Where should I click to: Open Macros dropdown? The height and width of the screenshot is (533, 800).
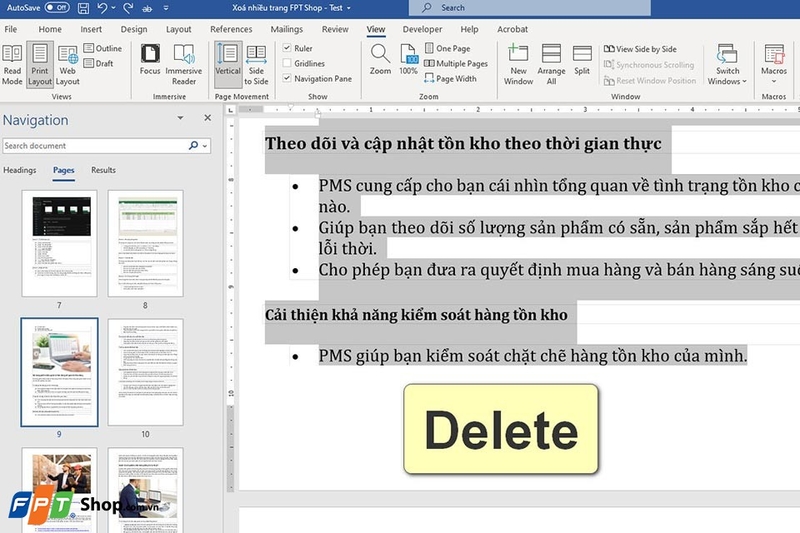pyautogui.click(x=774, y=65)
